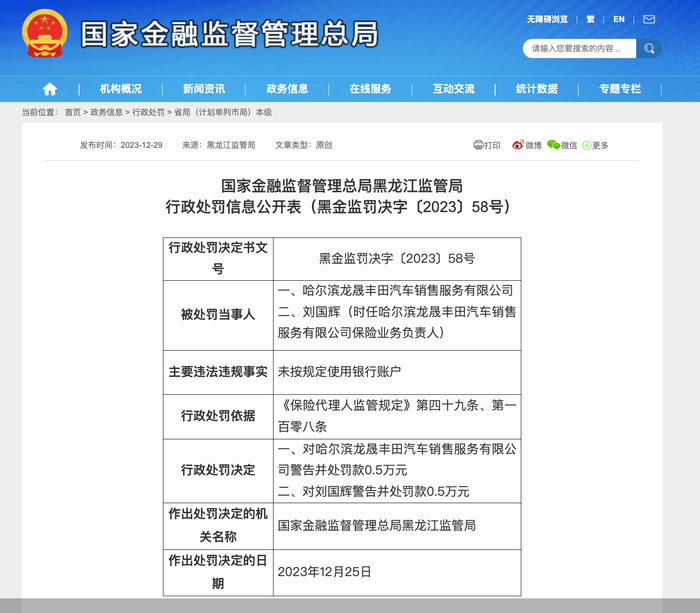Image resolution: width=700 pixels, height=613 pixels.
Task: Click publish date 2023-12-29
Action: tap(142, 145)
